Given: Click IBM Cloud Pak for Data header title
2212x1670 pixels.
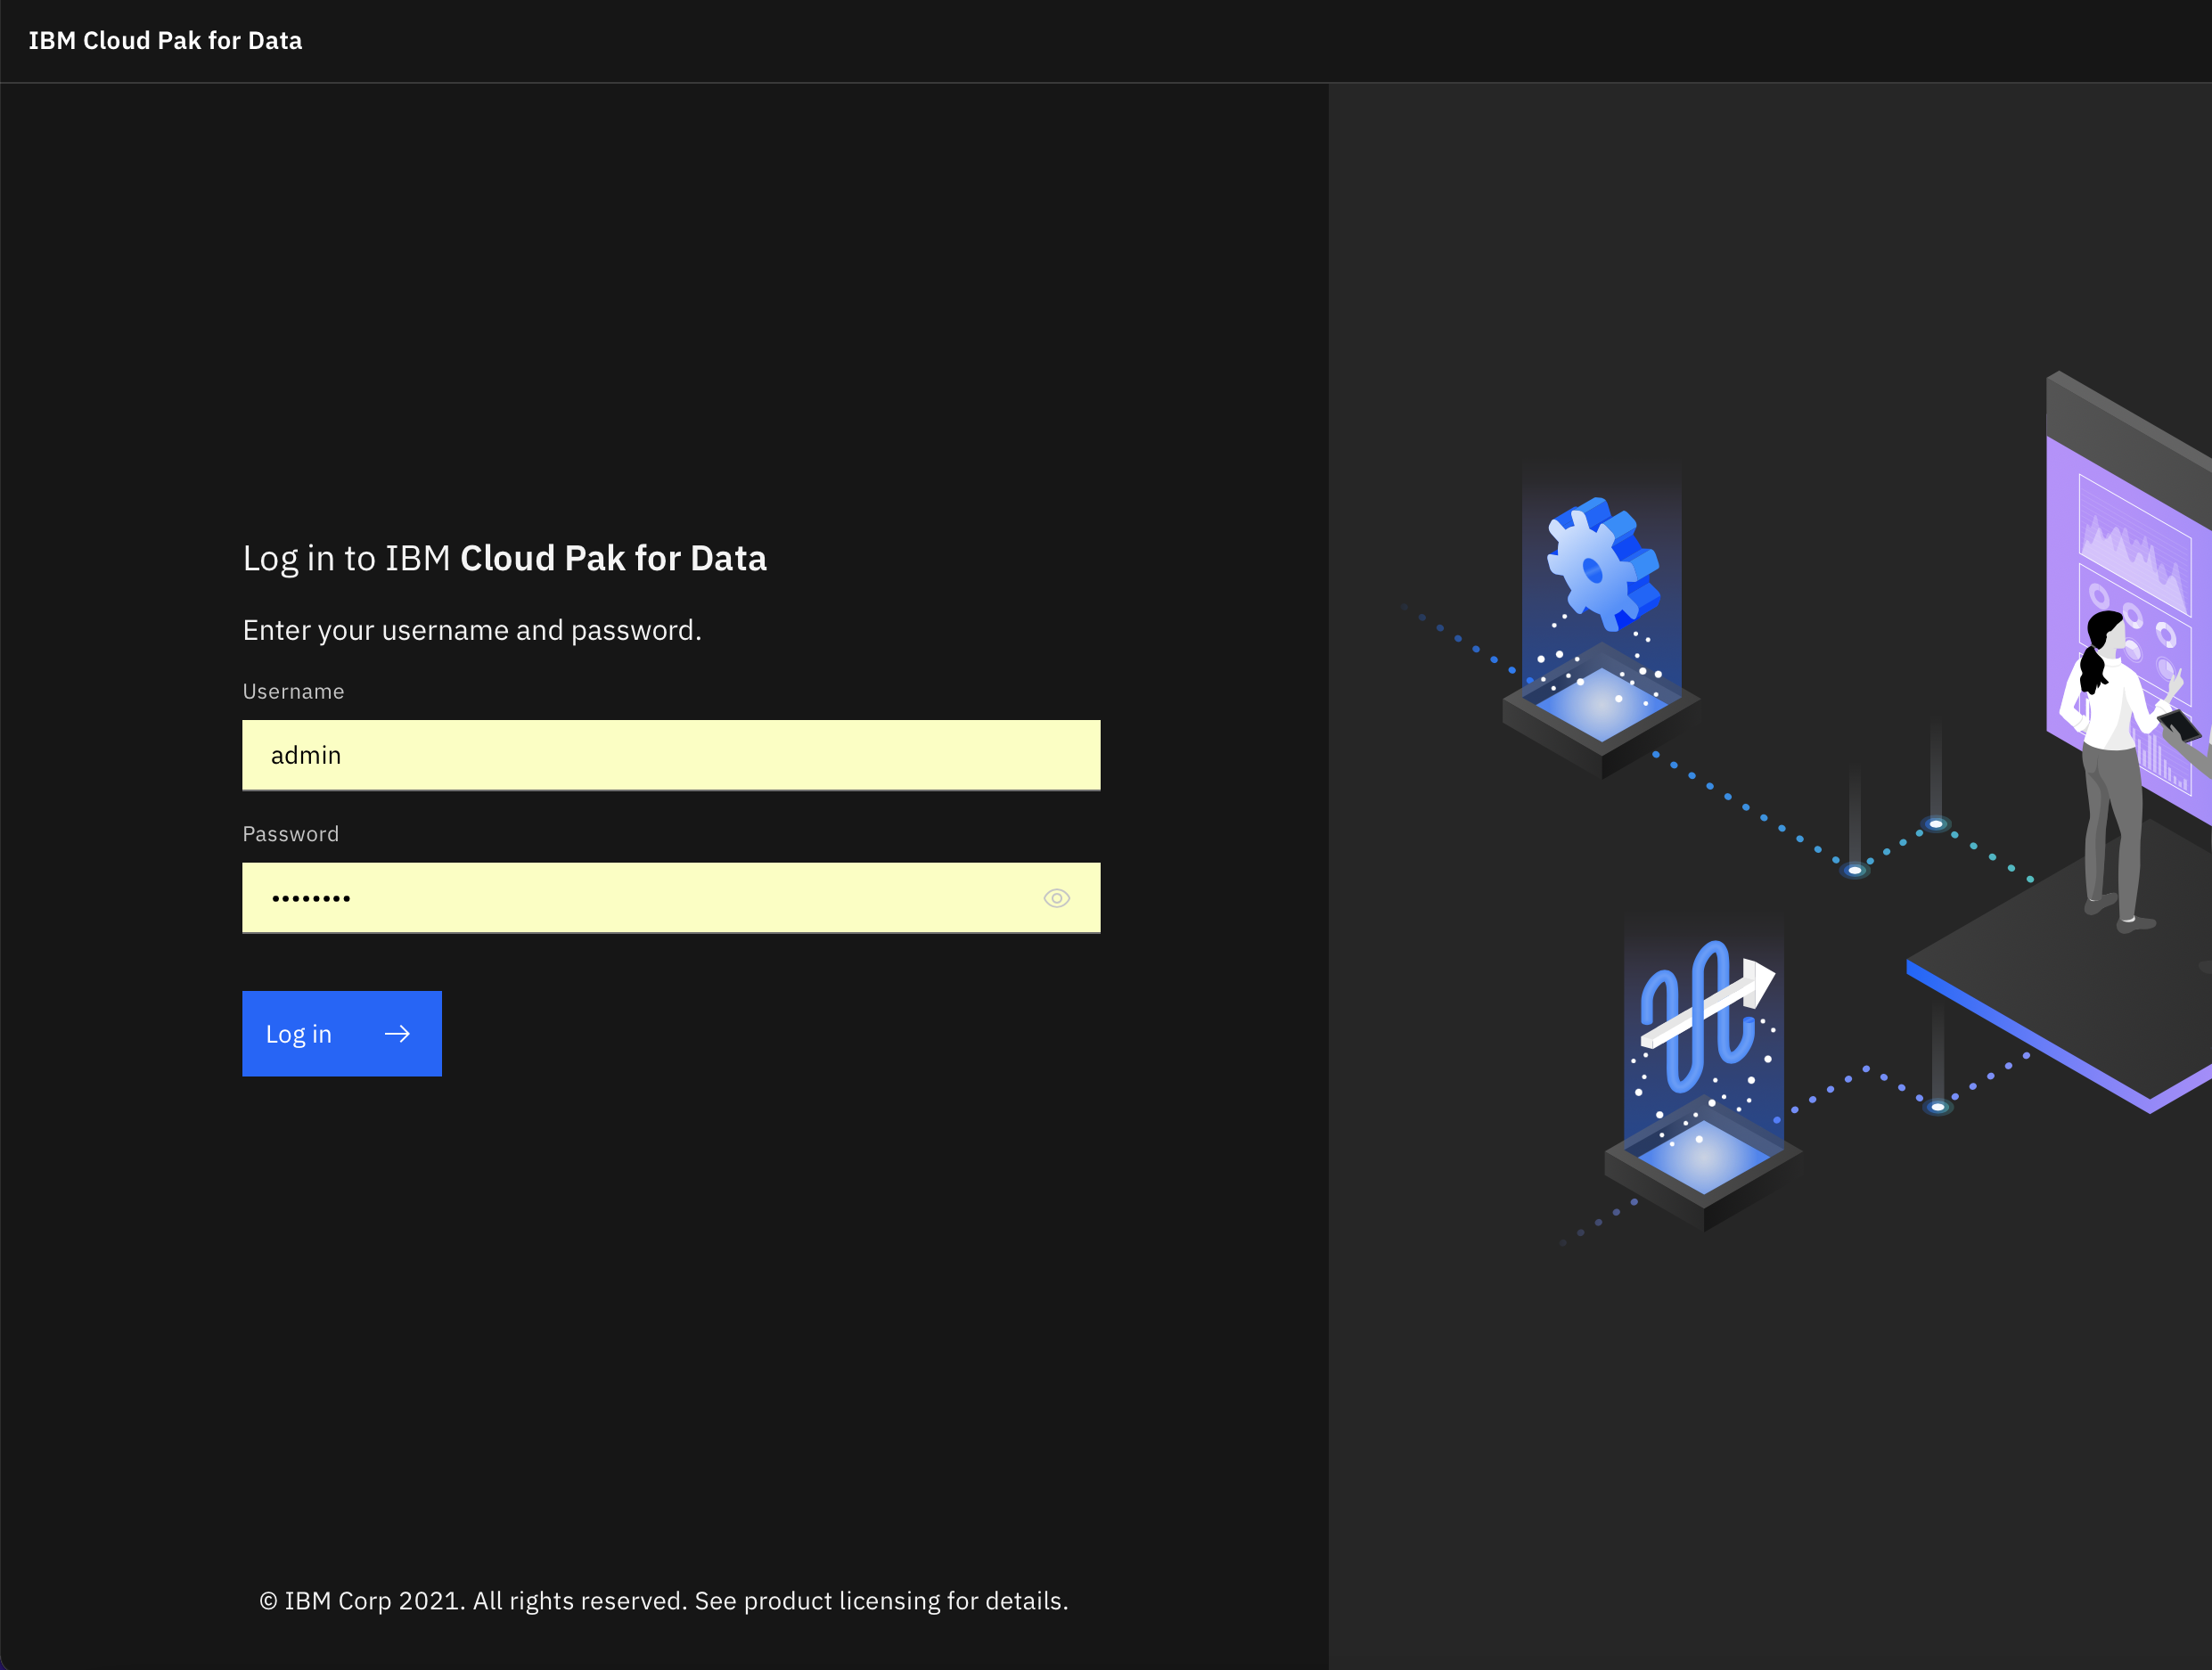Looking at the screenshot, I should click(165, 41).
